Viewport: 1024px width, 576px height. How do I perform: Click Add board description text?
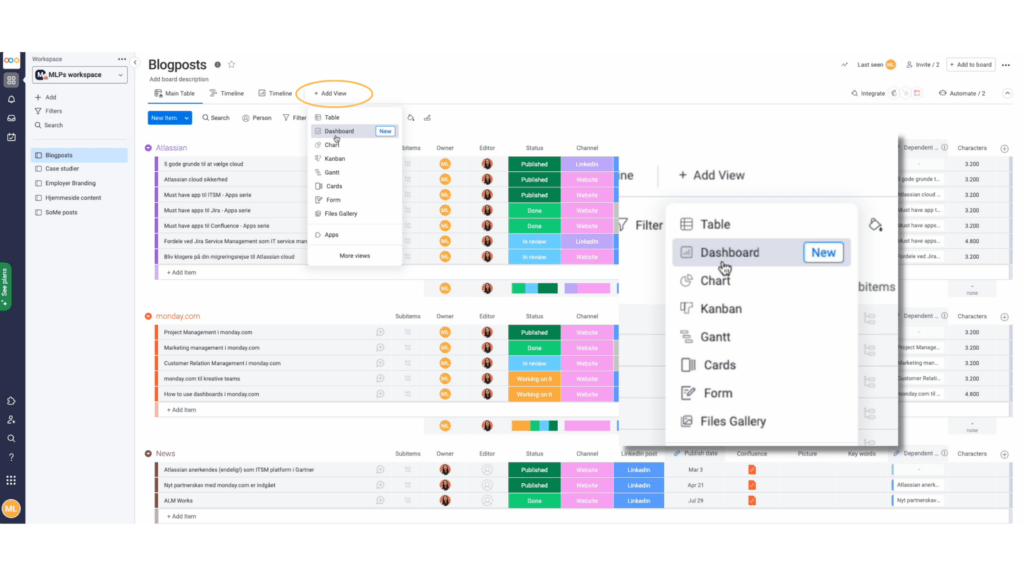(x=179, y=80)
